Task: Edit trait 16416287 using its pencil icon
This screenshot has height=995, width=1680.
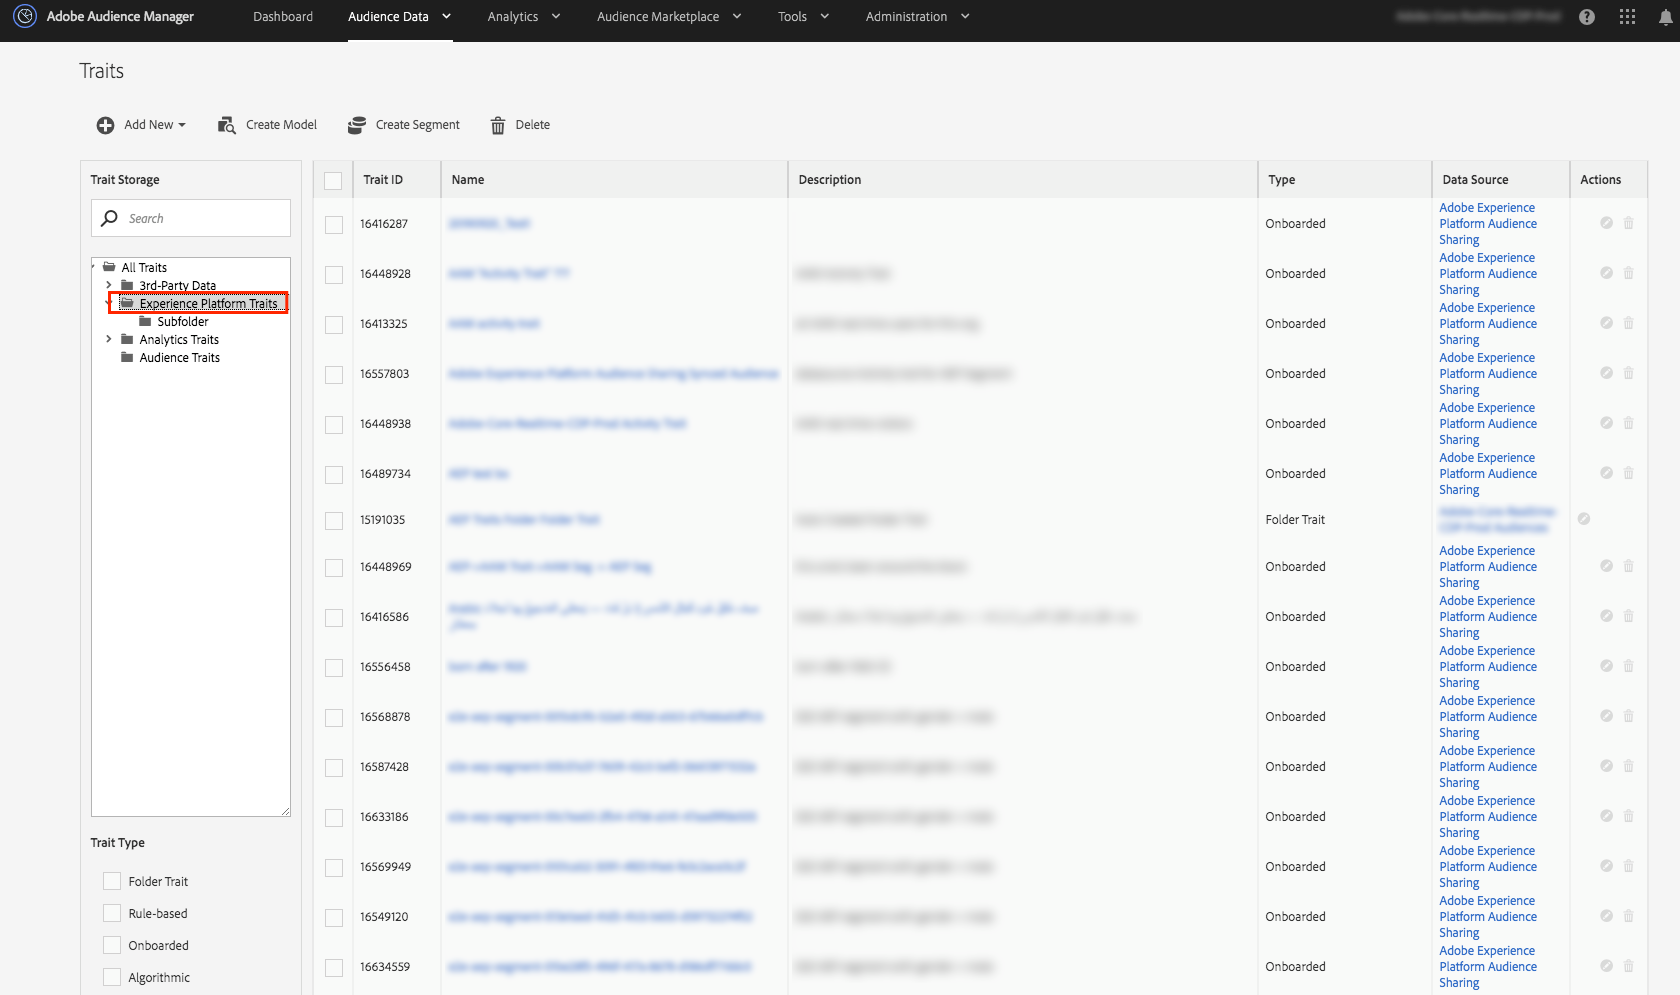Action: click(x=1606, y=223)
